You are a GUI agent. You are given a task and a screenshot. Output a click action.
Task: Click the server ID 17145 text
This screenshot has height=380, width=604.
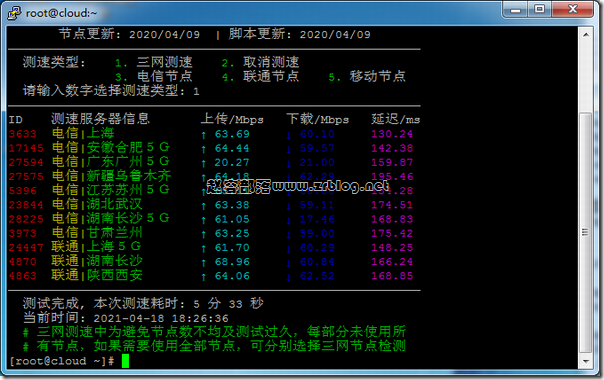click(26, 148)
